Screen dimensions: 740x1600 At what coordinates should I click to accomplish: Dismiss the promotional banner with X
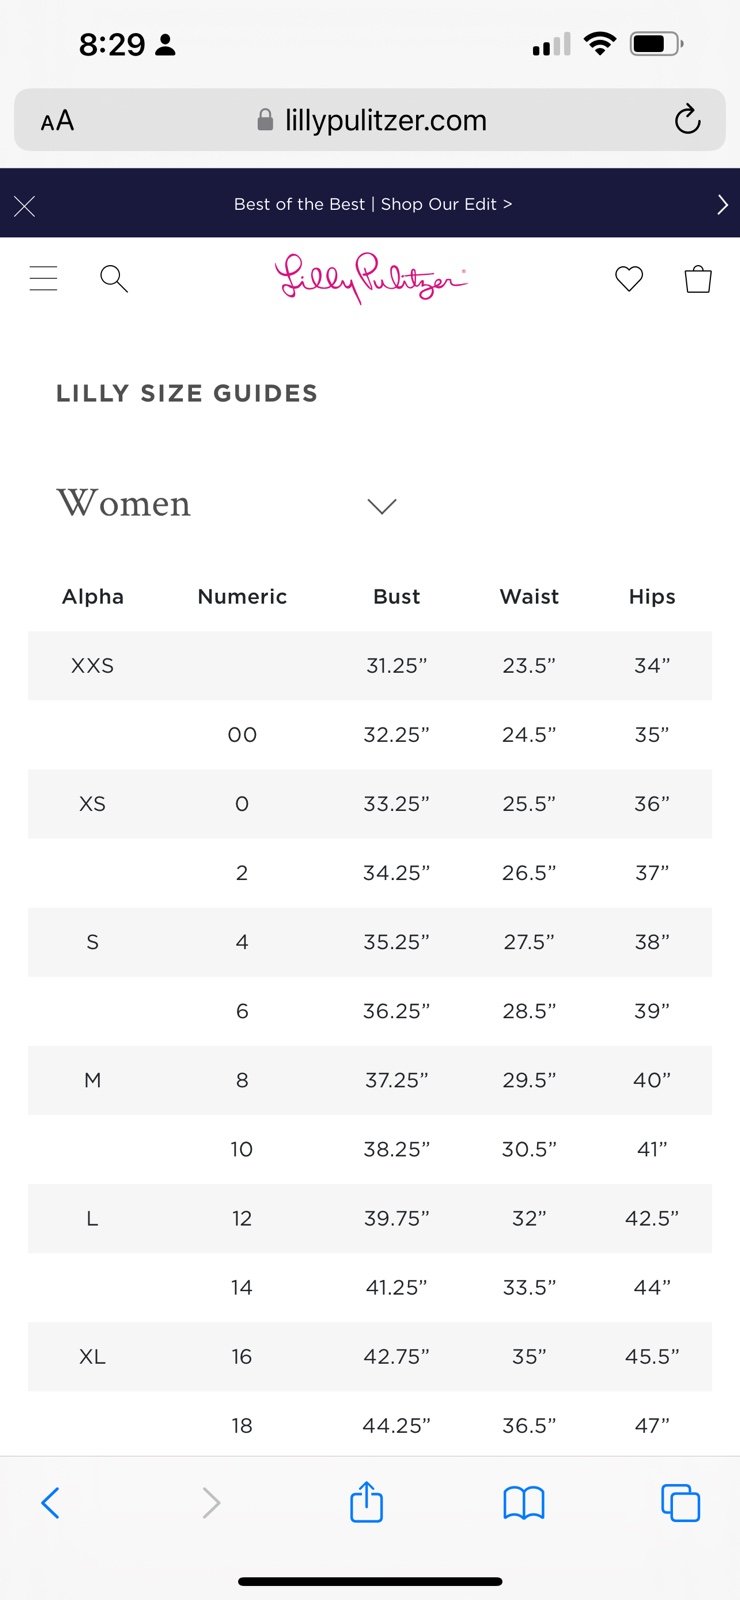25,206
